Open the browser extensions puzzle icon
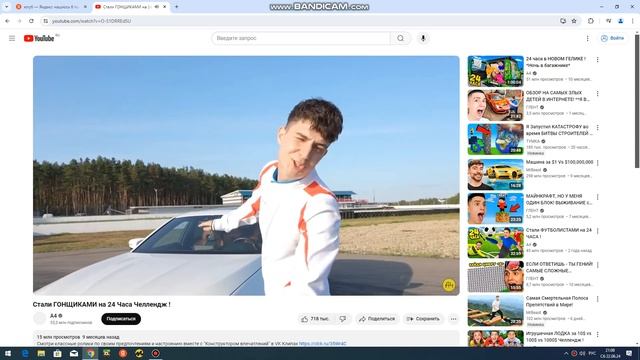 click(x=591, y=21)
